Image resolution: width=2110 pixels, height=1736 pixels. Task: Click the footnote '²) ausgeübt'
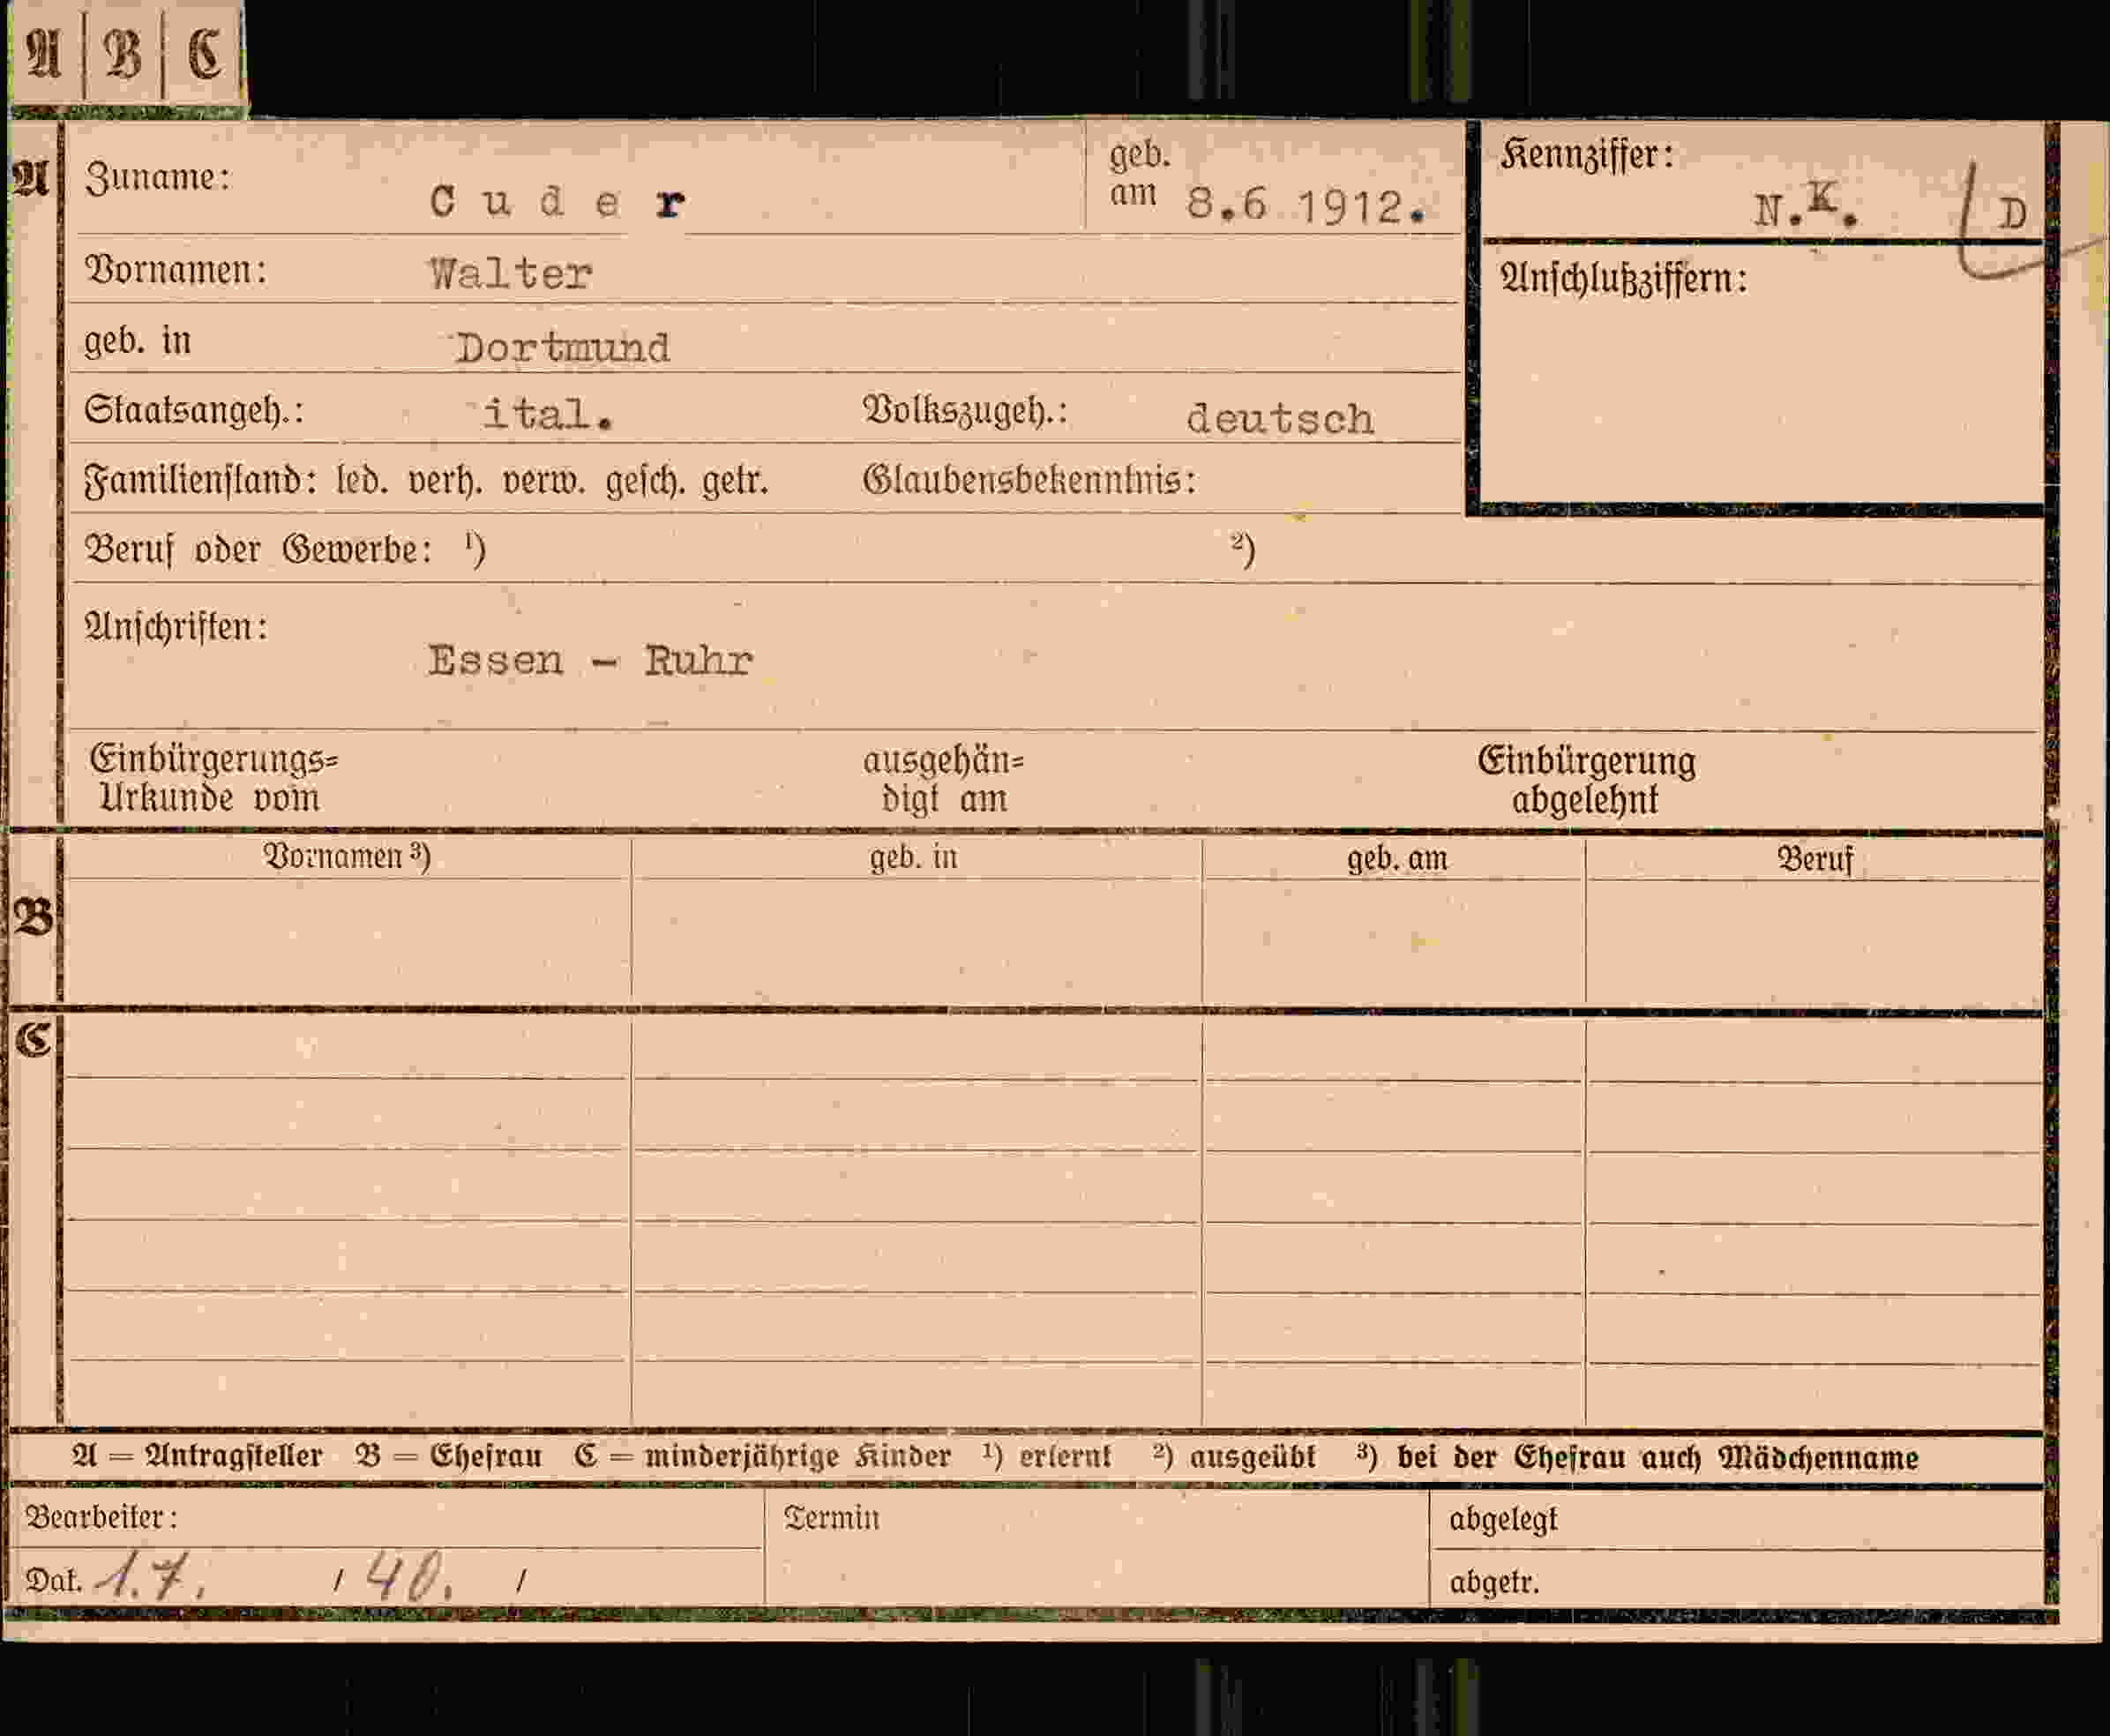1234,1457
